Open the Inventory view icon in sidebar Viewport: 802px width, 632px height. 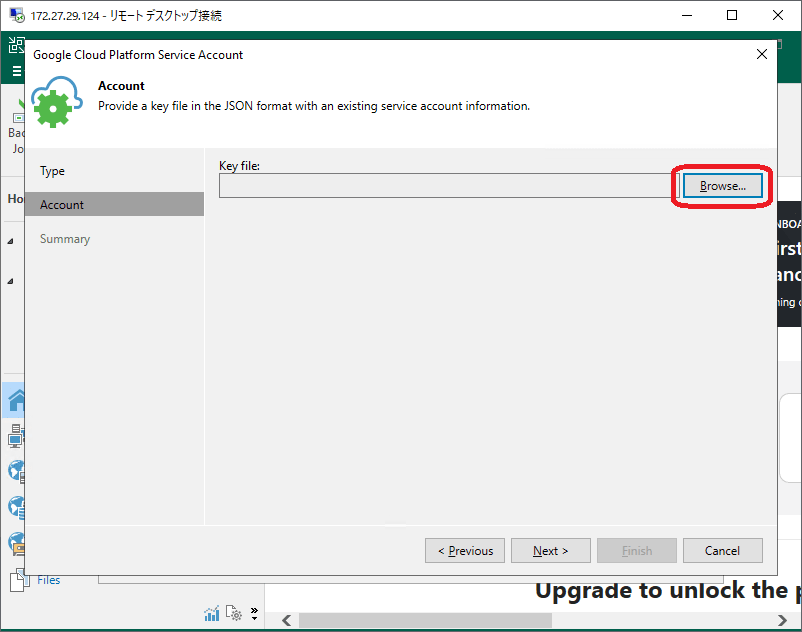tap(16, 436)
